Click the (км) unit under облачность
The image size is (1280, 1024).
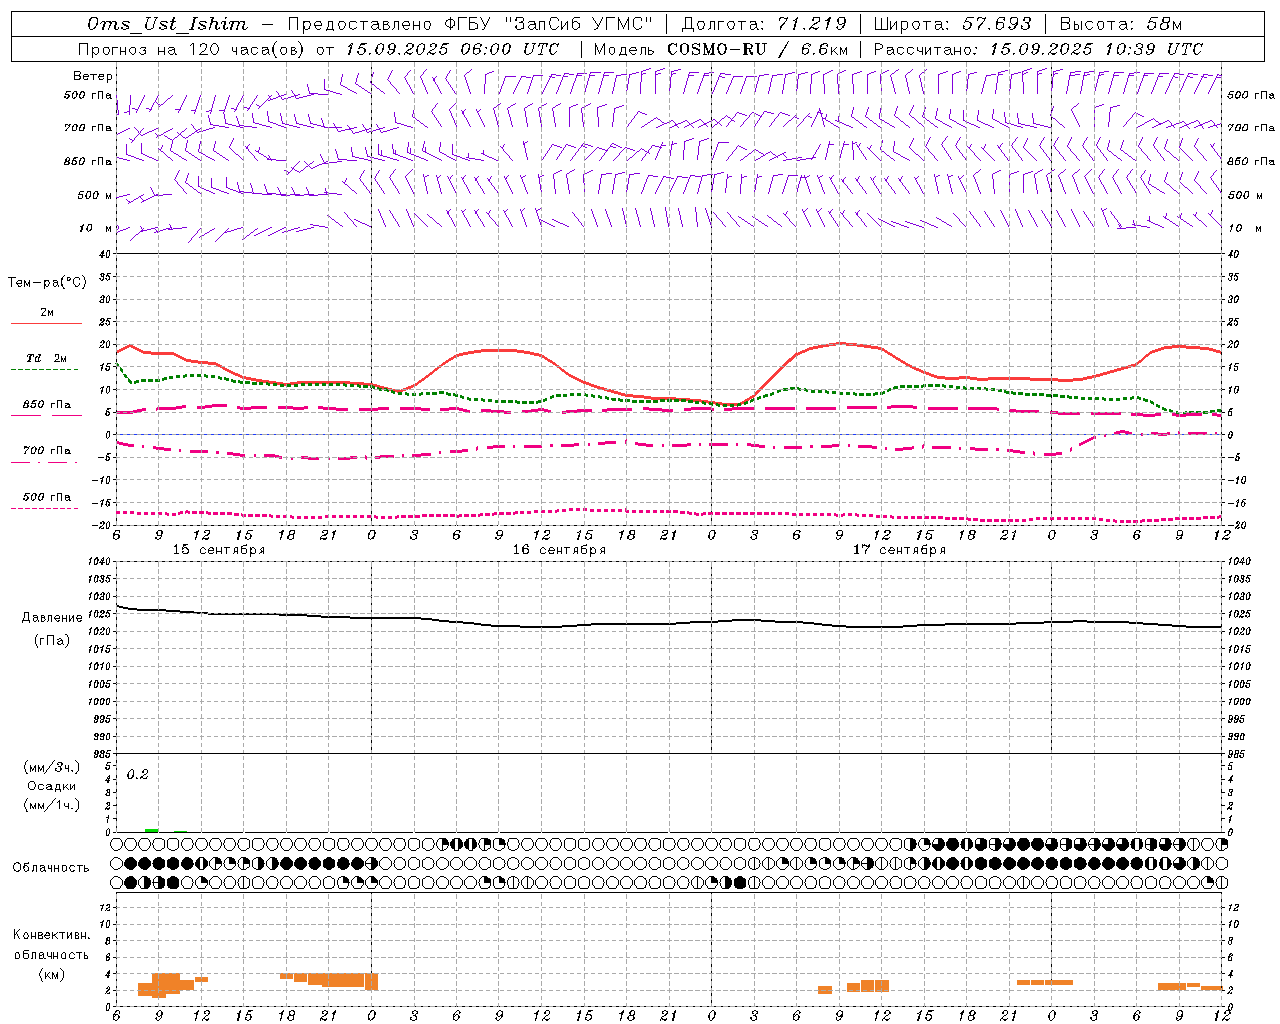[x=52, y=974]
